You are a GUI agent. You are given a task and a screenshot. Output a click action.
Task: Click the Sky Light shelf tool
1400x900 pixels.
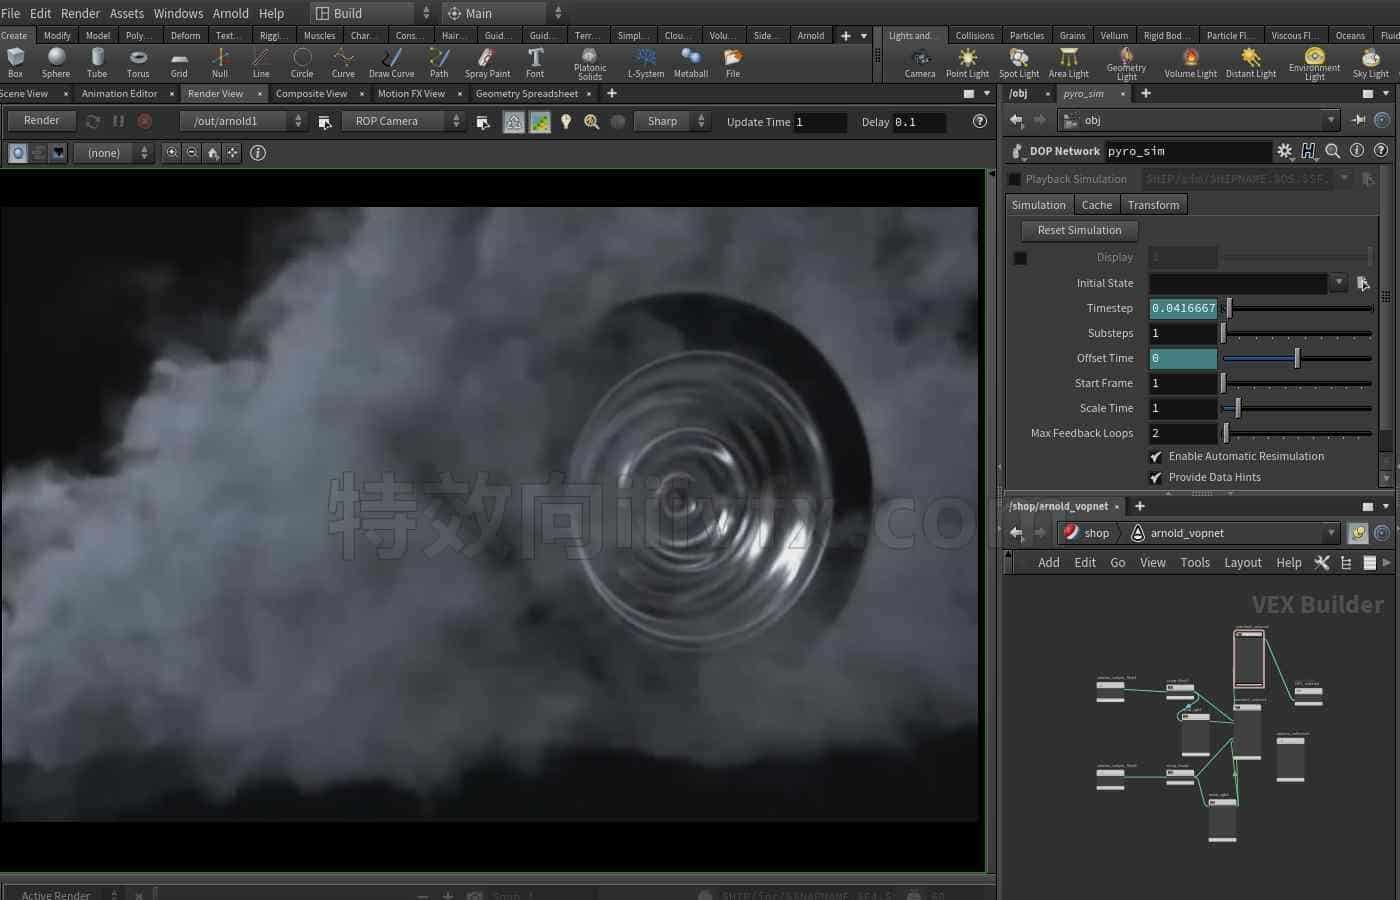point(1370,62)
